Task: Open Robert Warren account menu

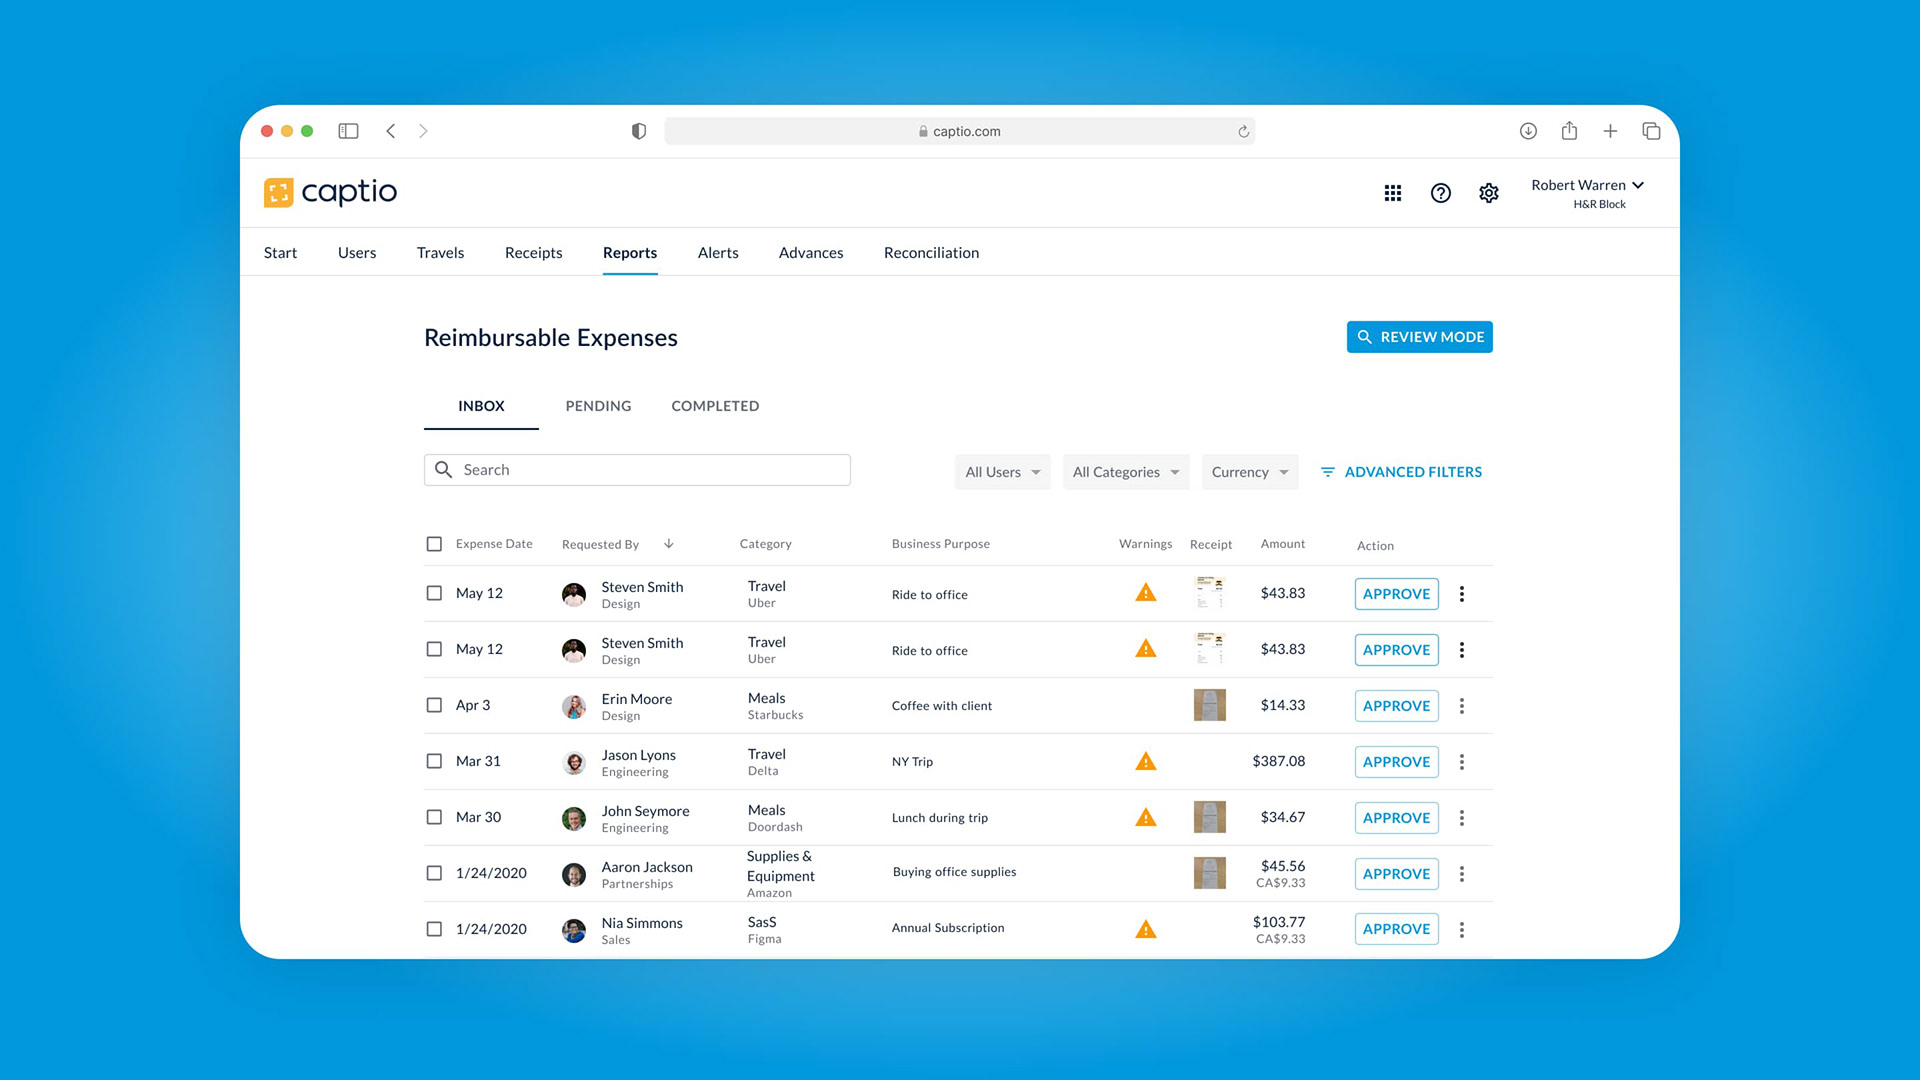Action: [1587, 193]
